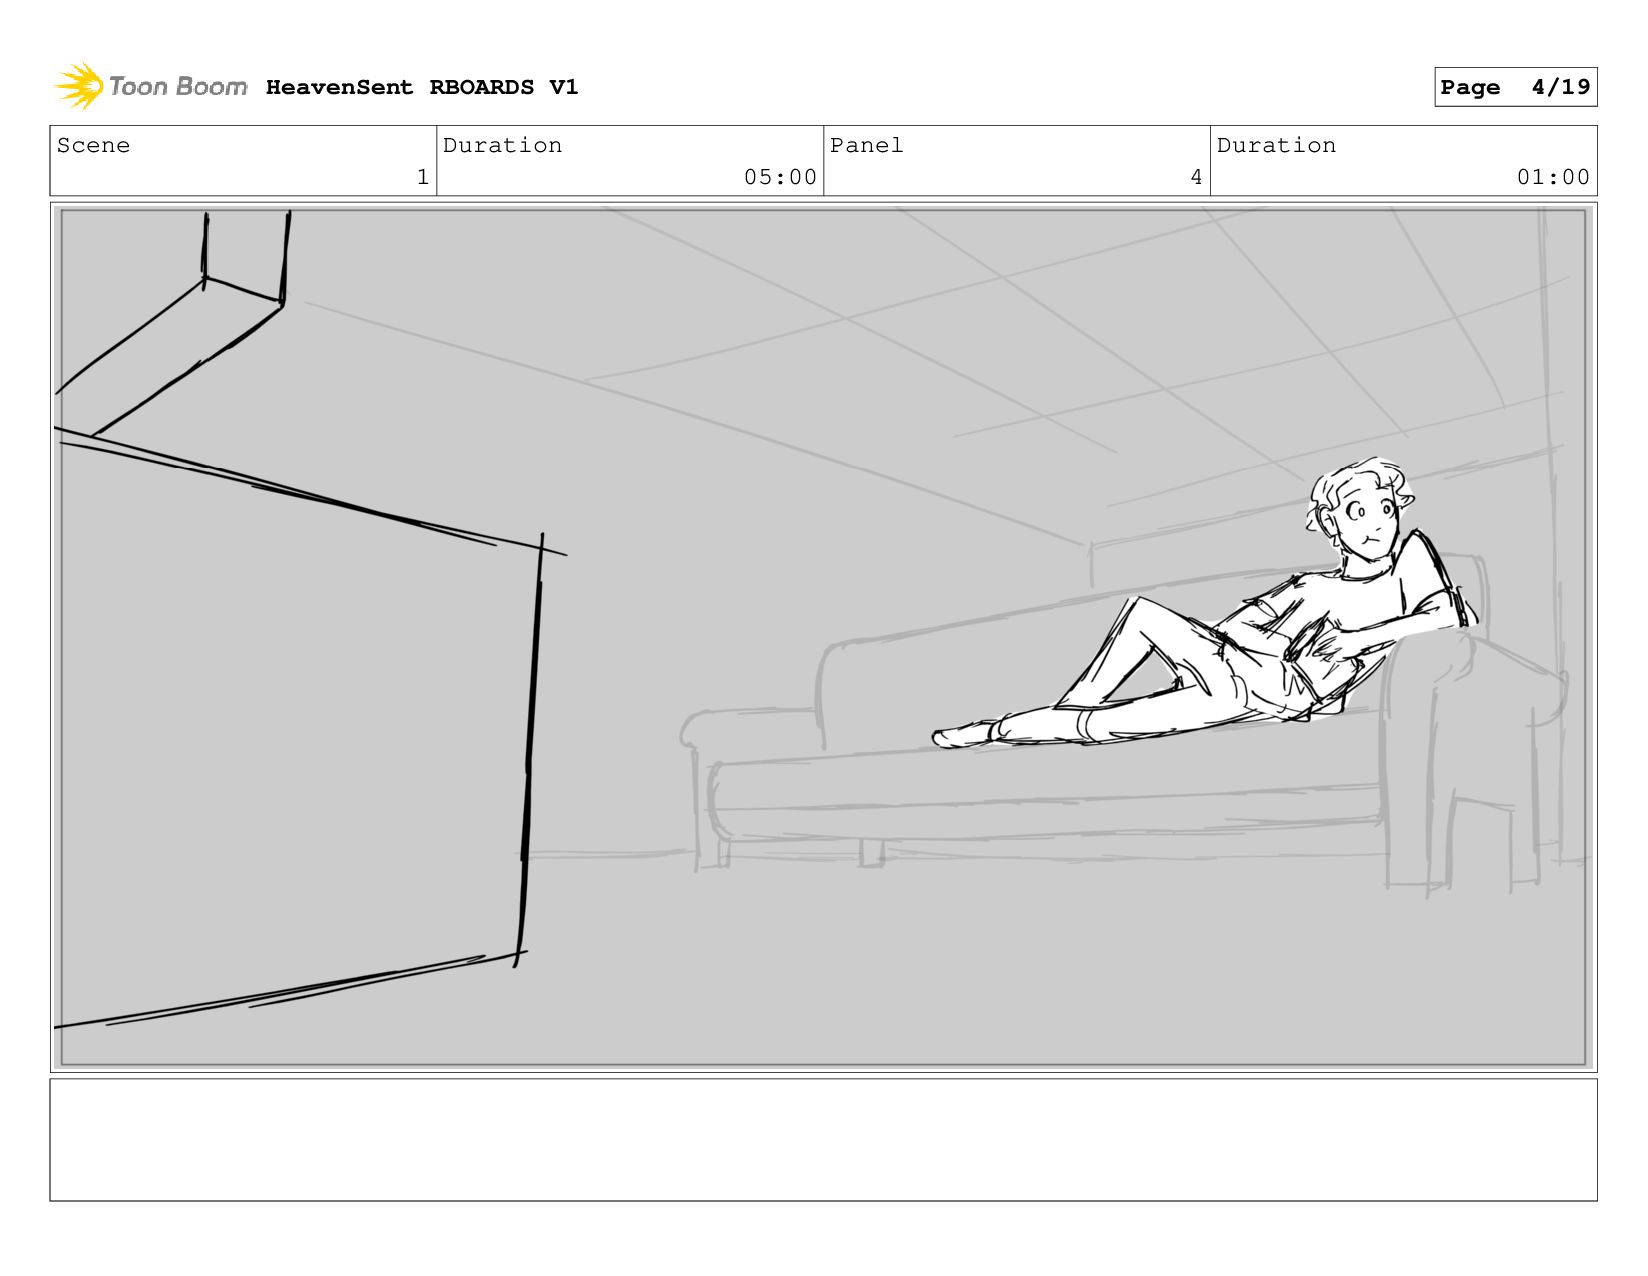This screenshot has width=1648, height=1276.
Task: Click the storyboard panel drawing thumbnail
Action: tap(823, 637)
